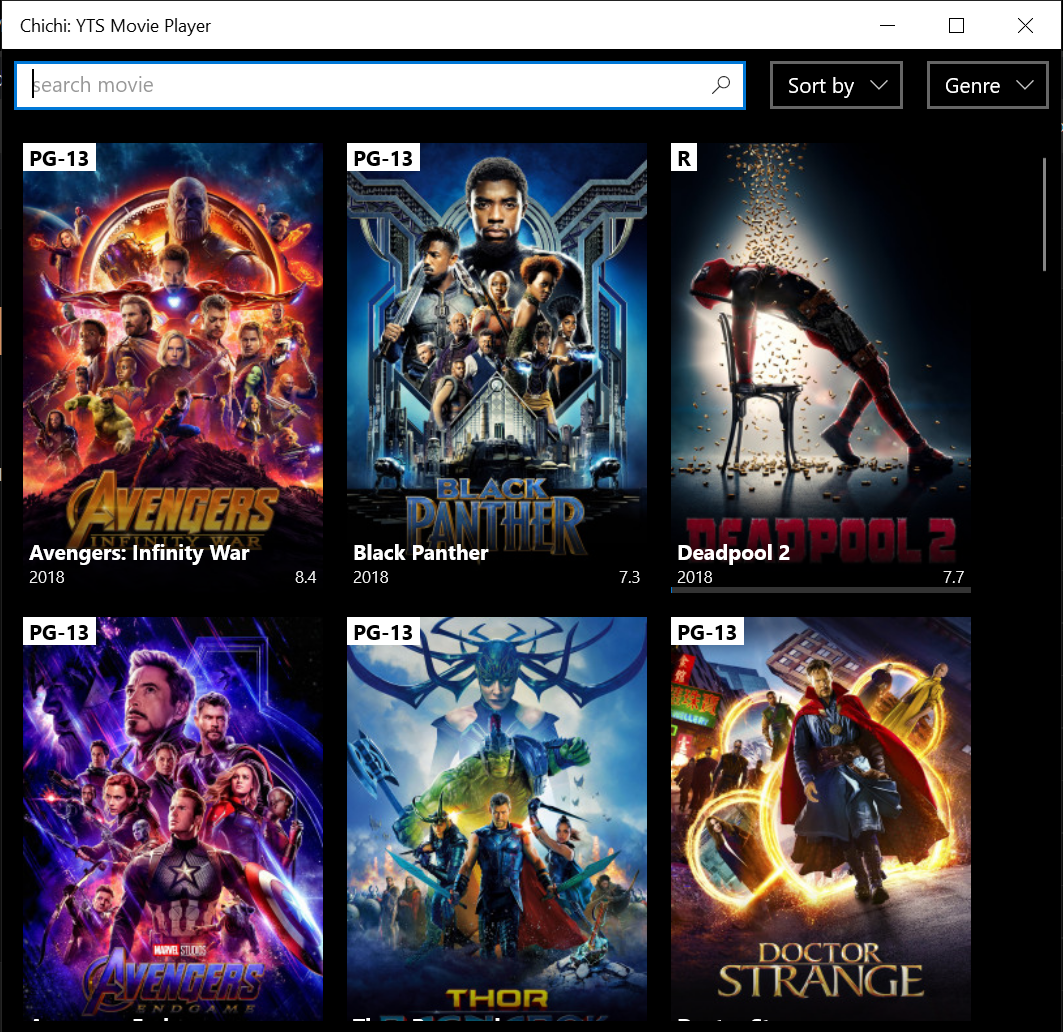1063x1032 pixels.
Task: Click the 8.4 rating on Infinity War
Action: (305, 577)
